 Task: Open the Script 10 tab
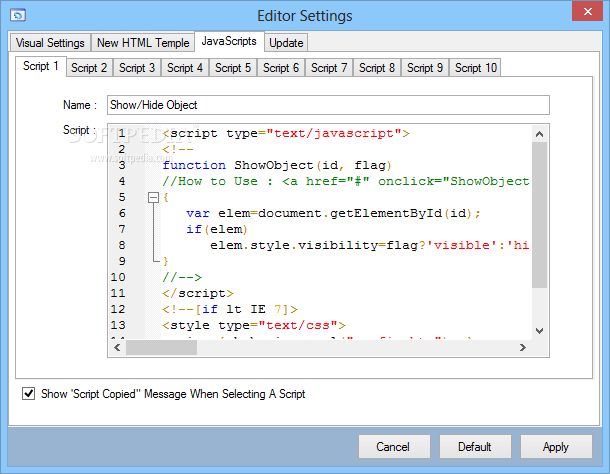[475, 68]
